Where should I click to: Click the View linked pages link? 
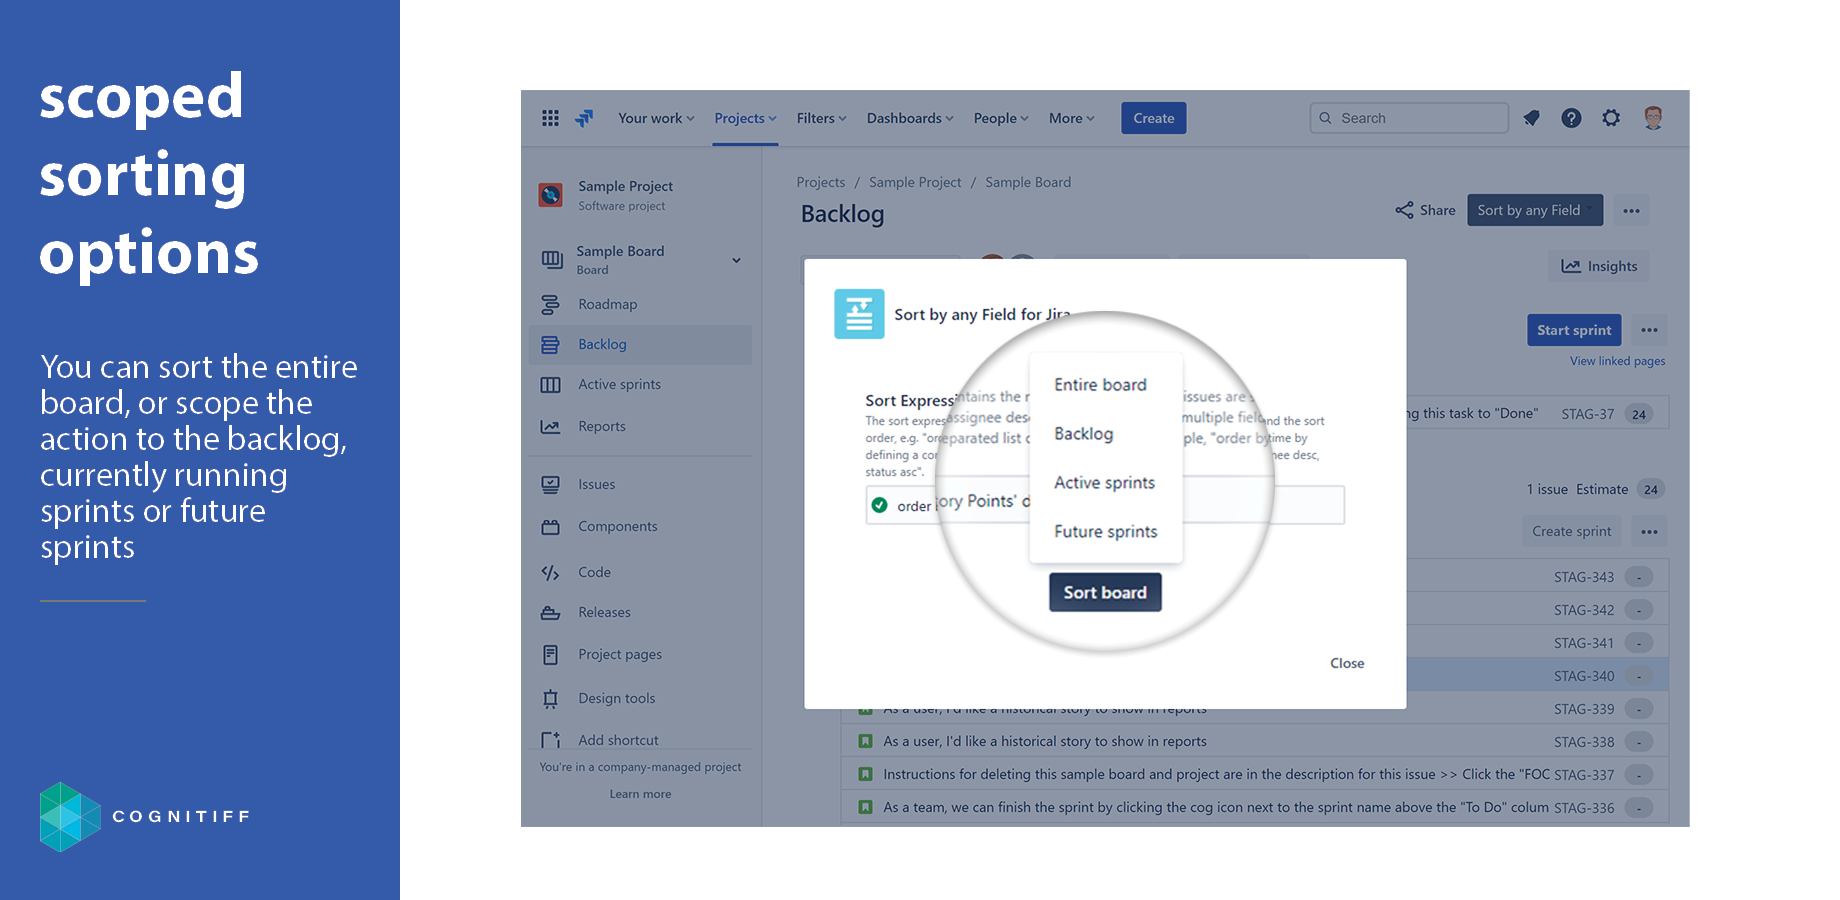point(1618,361)
